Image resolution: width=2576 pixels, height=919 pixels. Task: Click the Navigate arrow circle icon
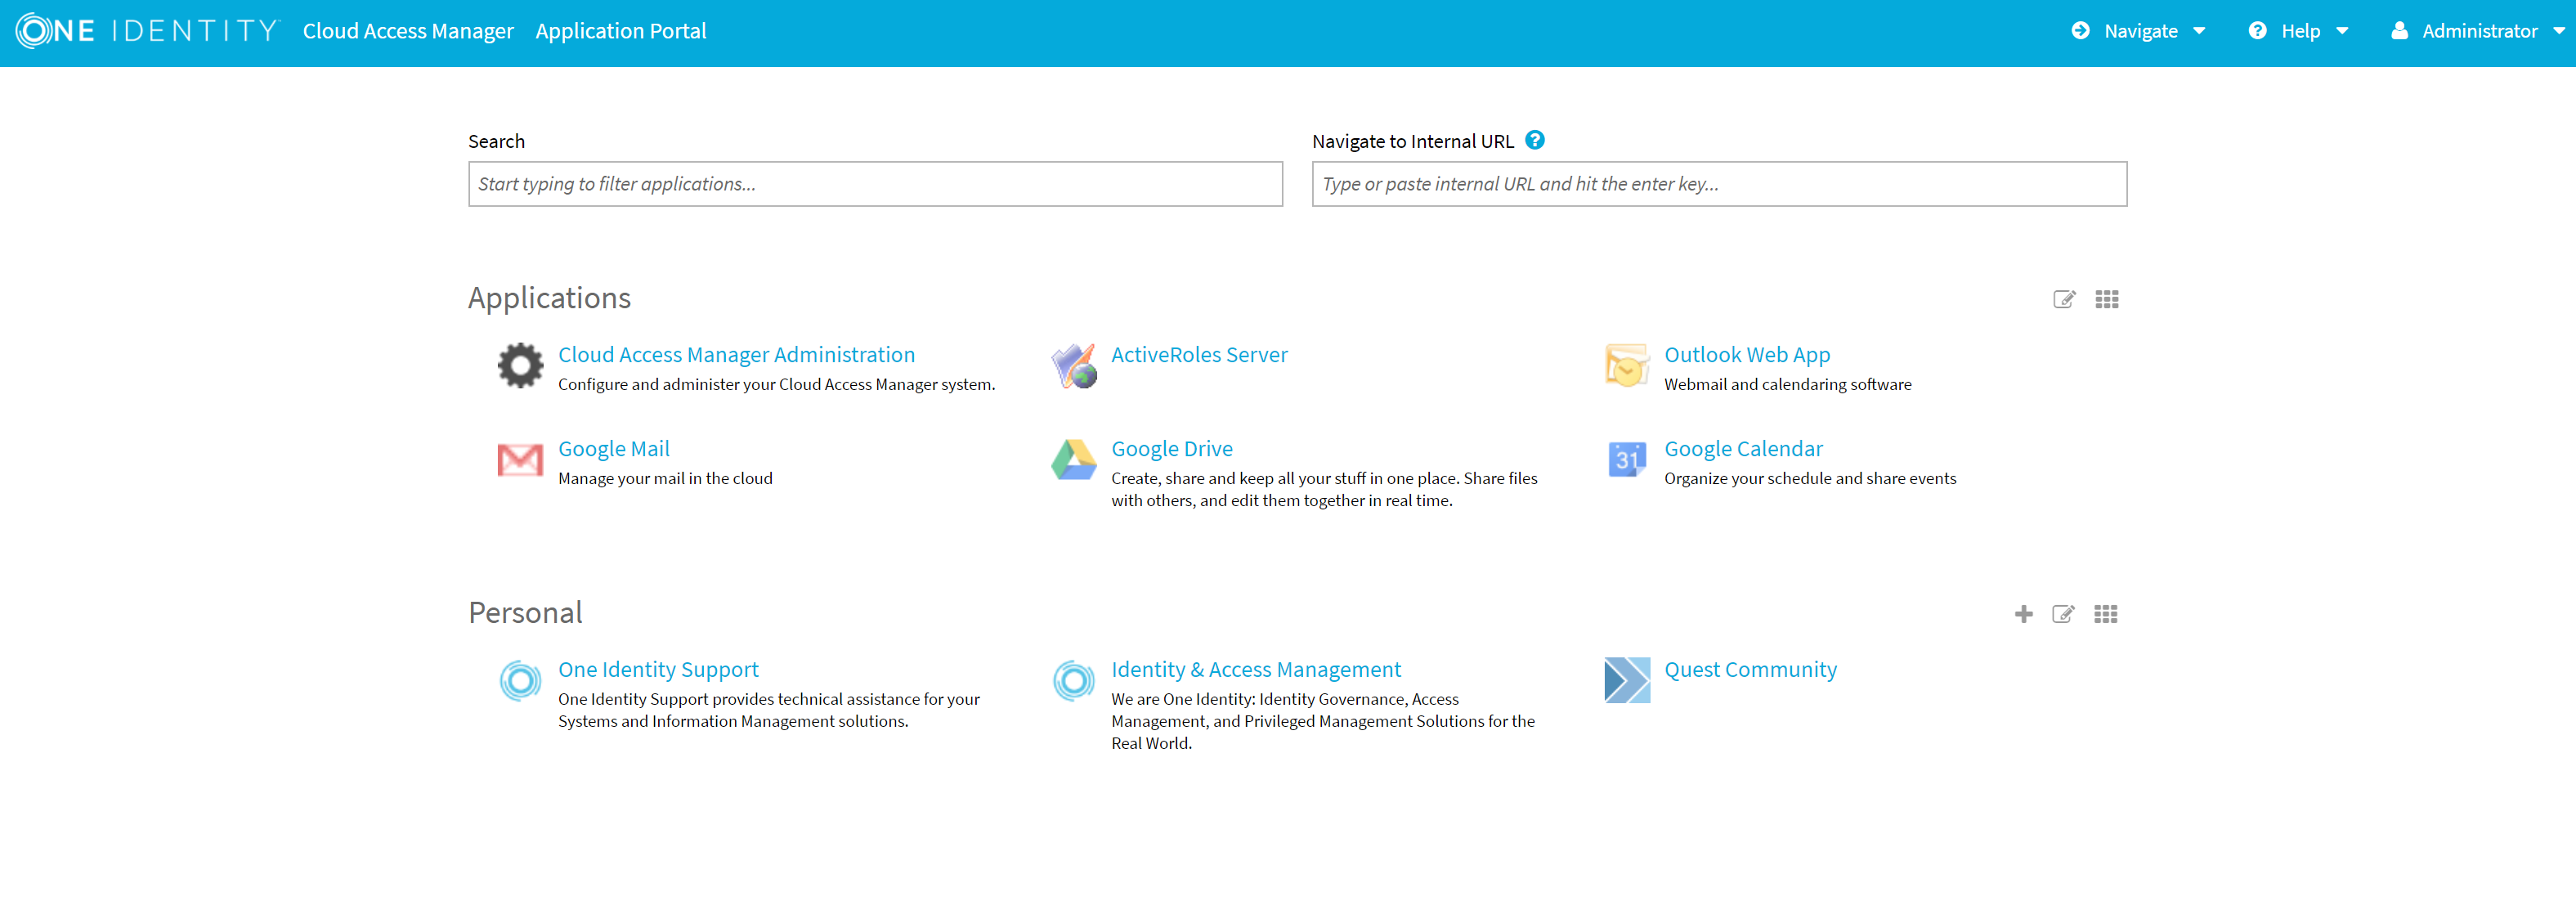(x=2080, y=31)
